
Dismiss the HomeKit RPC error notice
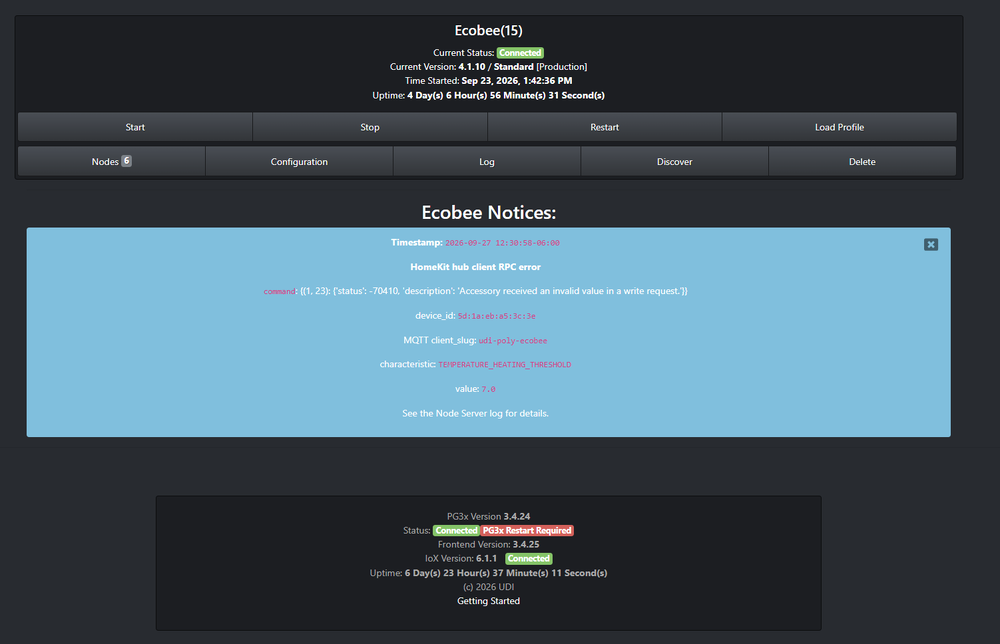(x=930, y=244)
